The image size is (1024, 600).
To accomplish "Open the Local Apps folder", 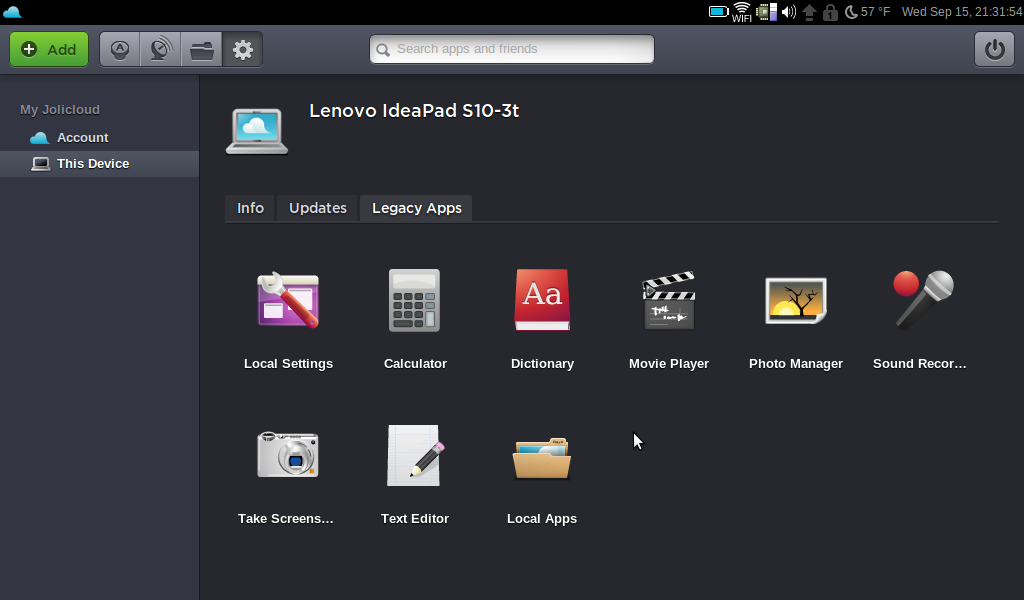I will coord(542,455).
